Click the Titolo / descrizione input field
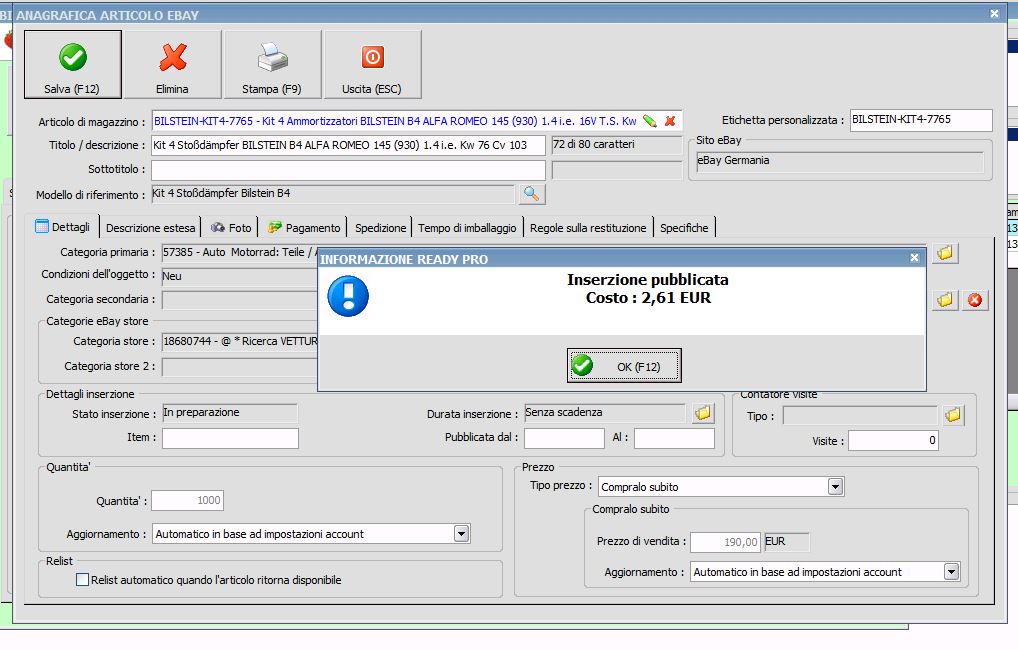This screenshot has width=1018, height=650. 348,145
